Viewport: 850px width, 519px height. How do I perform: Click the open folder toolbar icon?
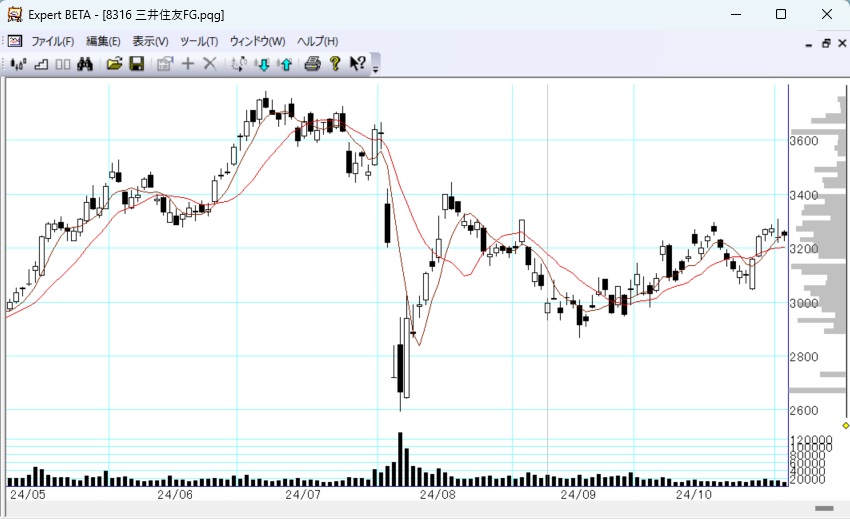click(x=114, y=64)
